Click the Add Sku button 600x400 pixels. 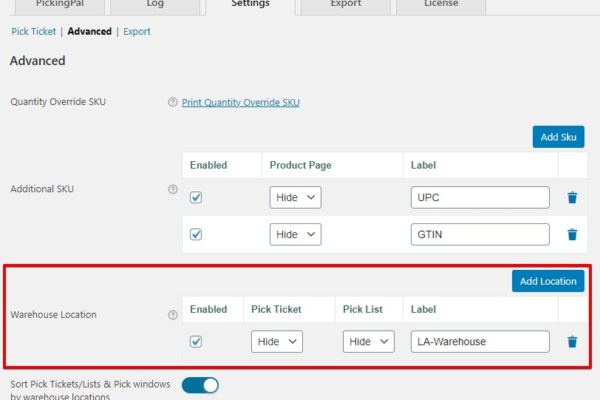558,137
